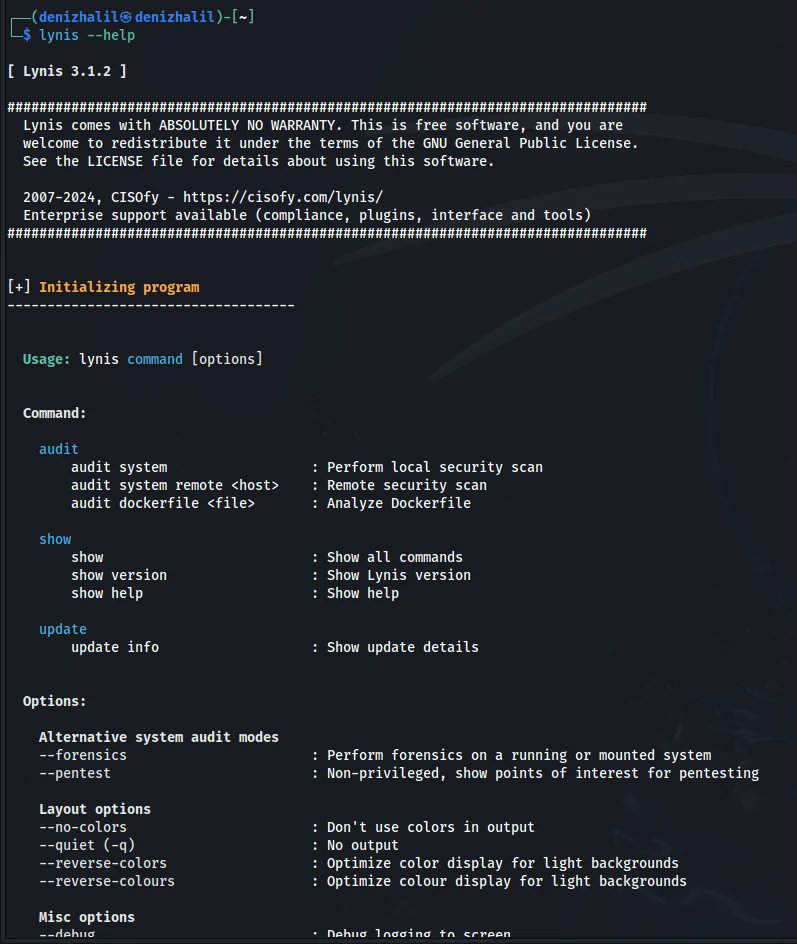Click the 'show help' entry
Screen dimensions: 797x944
(107, 594)
